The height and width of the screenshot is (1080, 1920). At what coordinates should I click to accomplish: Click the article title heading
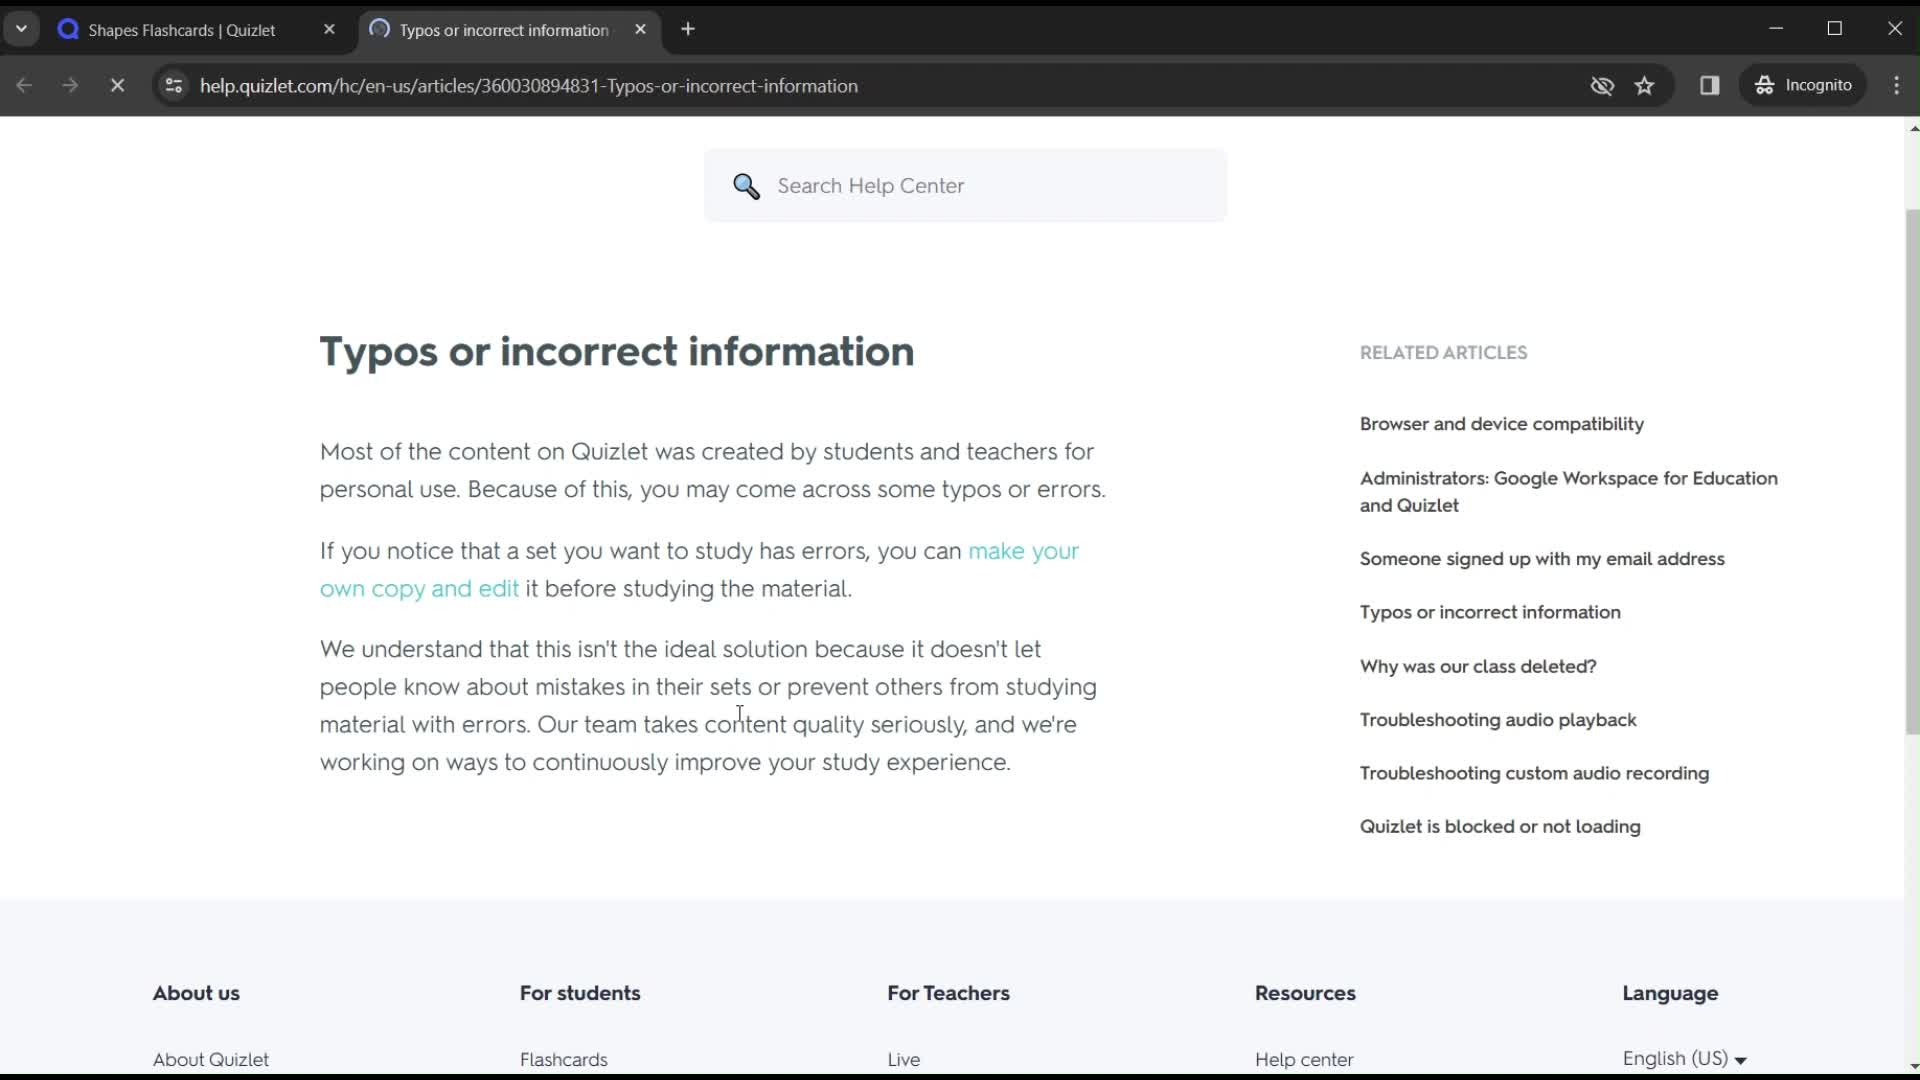(617, 352)
